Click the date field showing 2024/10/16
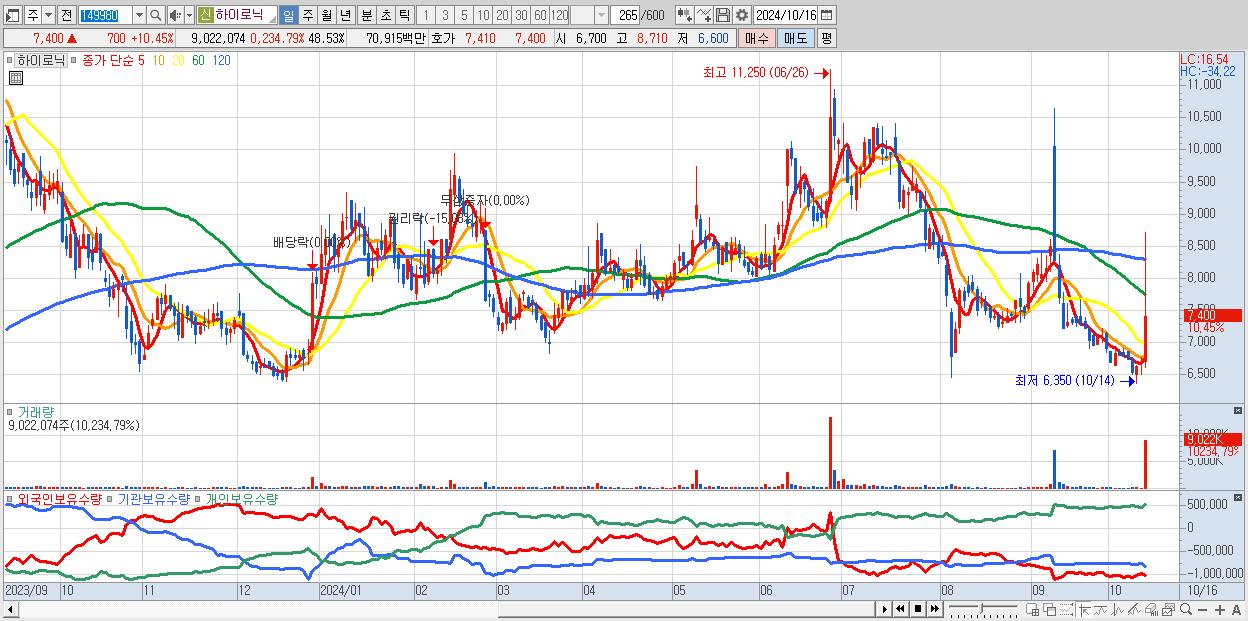Viewport: 1248px width, 621px height. [787, 15]
